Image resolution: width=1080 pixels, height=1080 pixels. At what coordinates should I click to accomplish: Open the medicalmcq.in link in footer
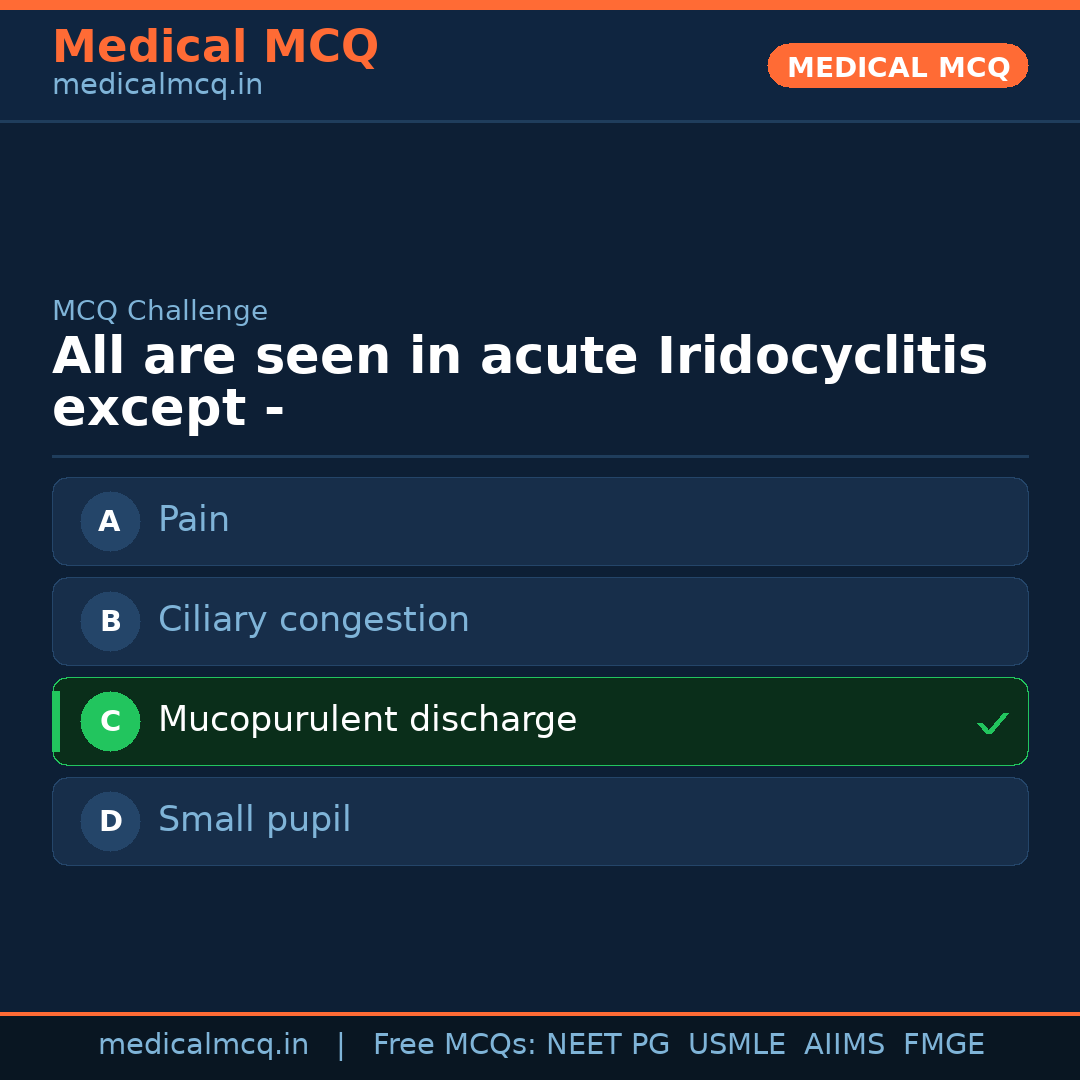click(203, 1045)
